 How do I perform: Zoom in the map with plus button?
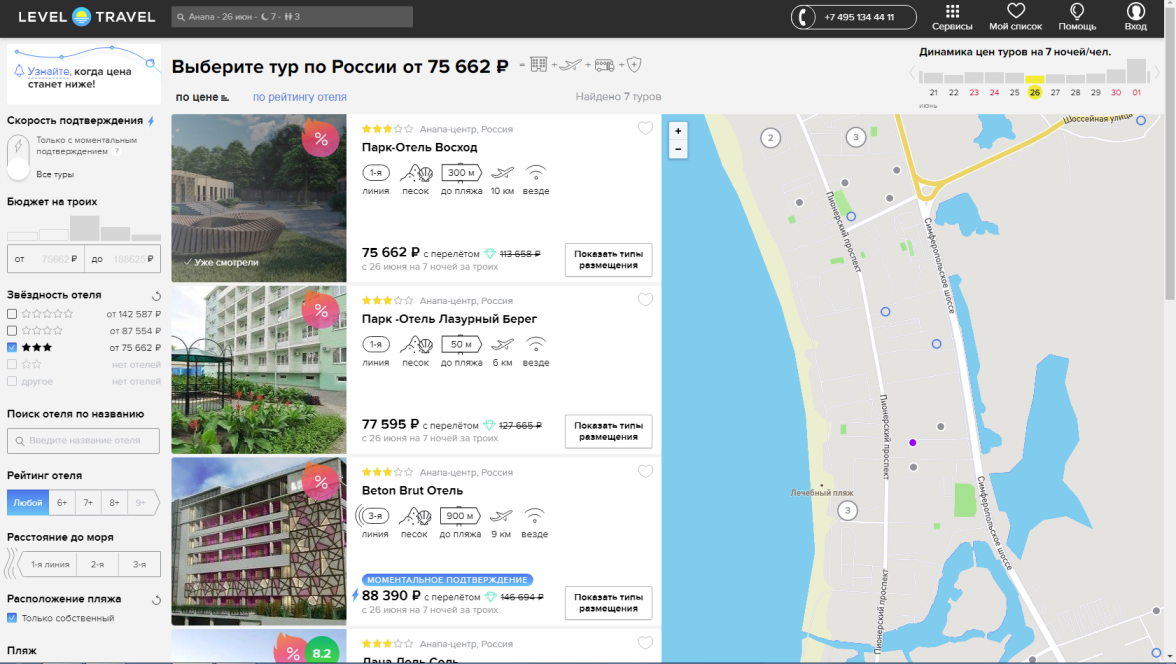678,131
